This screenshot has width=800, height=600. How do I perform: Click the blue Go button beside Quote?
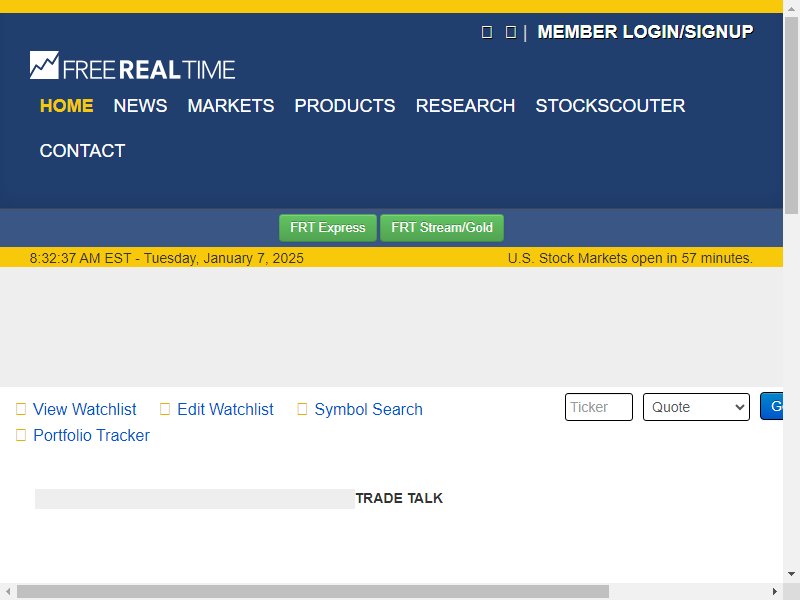[x=771, y=406]
